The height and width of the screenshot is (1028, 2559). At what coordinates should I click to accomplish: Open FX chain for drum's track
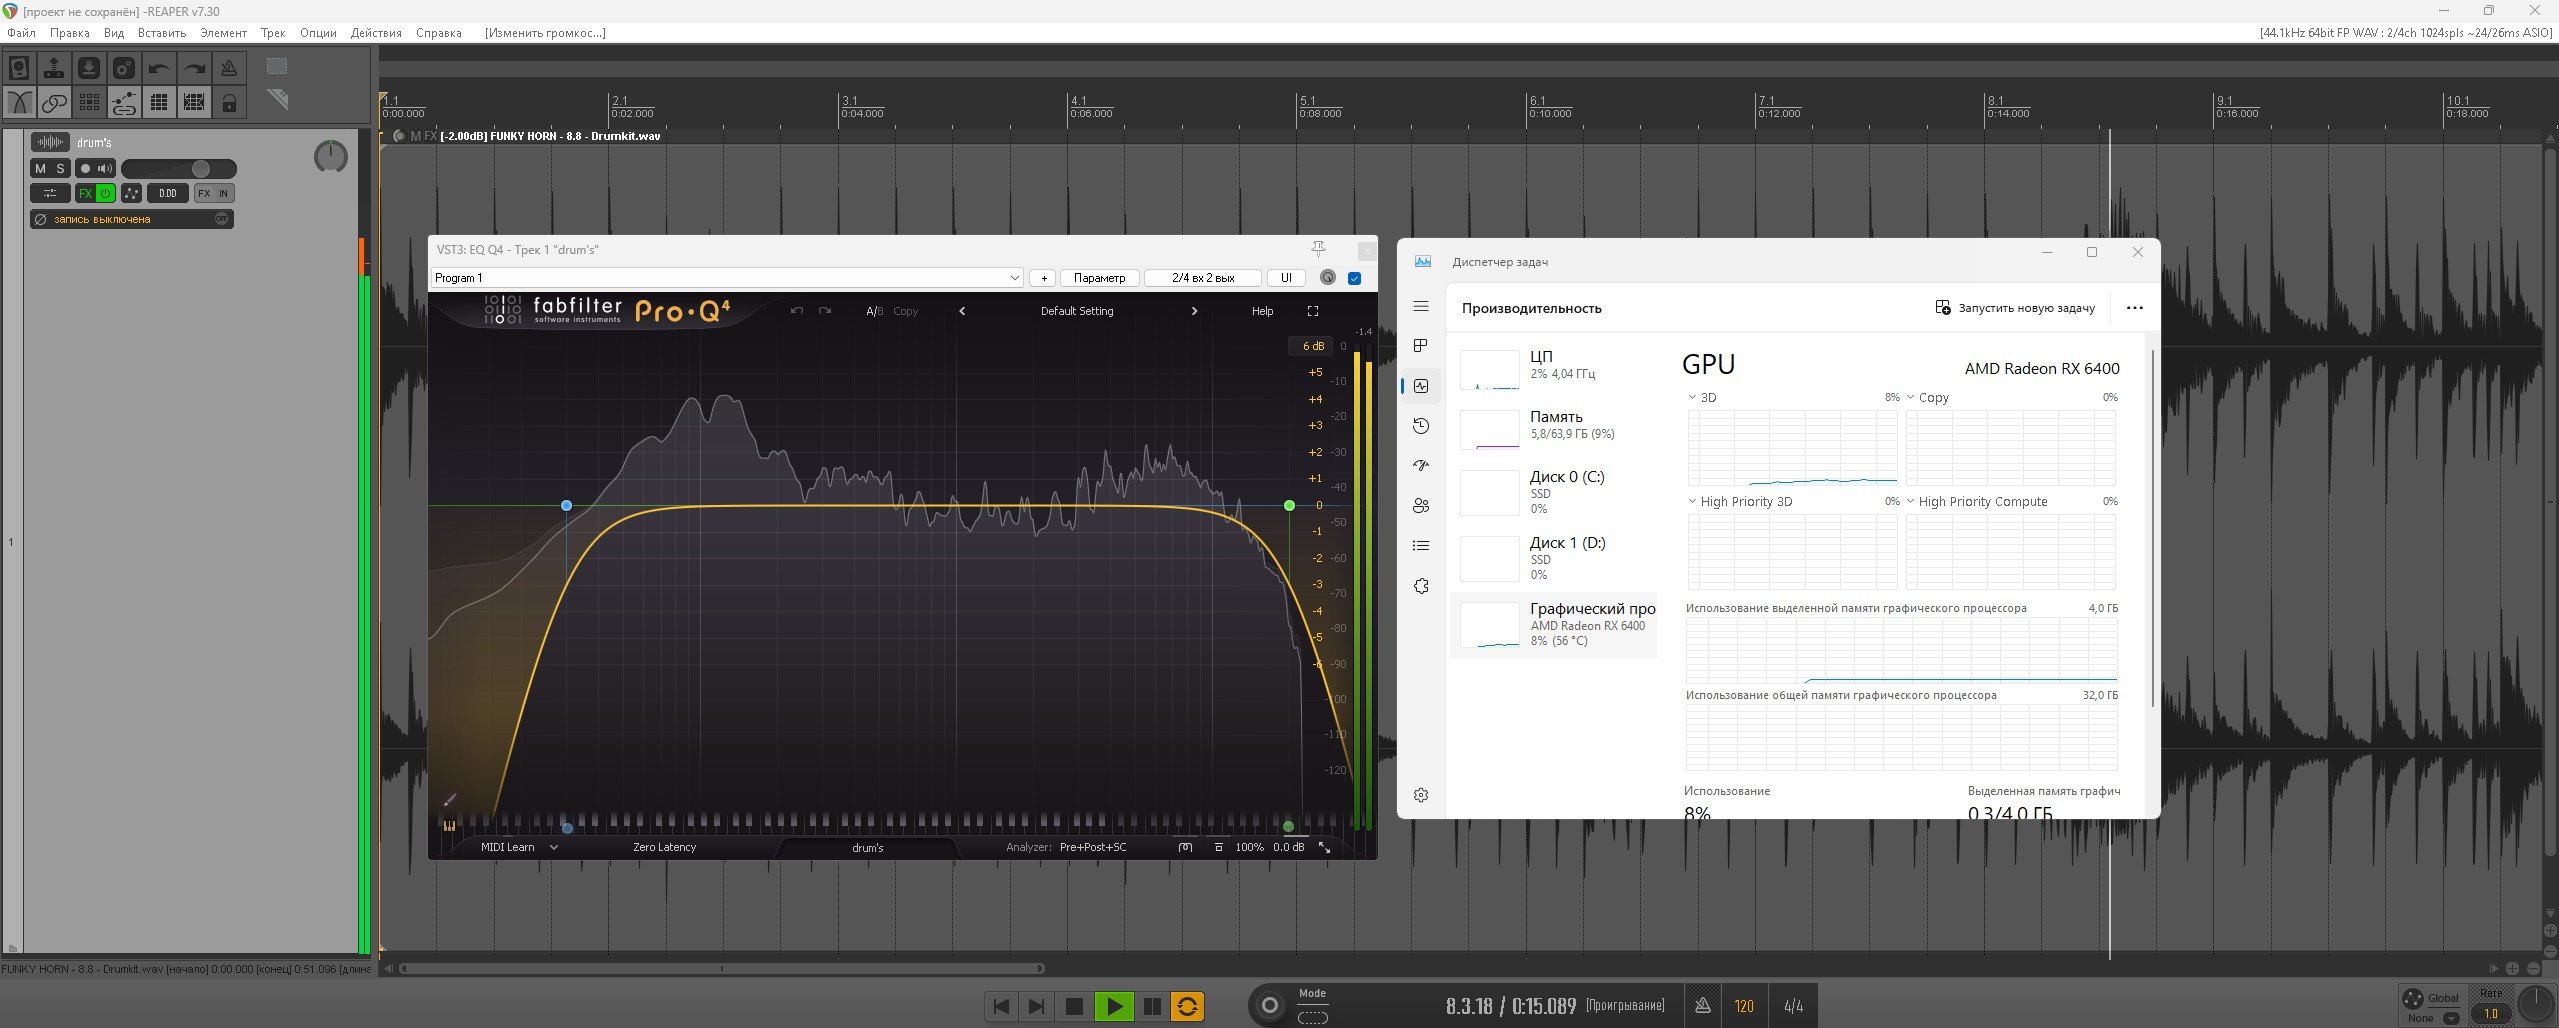click(85, 193)
